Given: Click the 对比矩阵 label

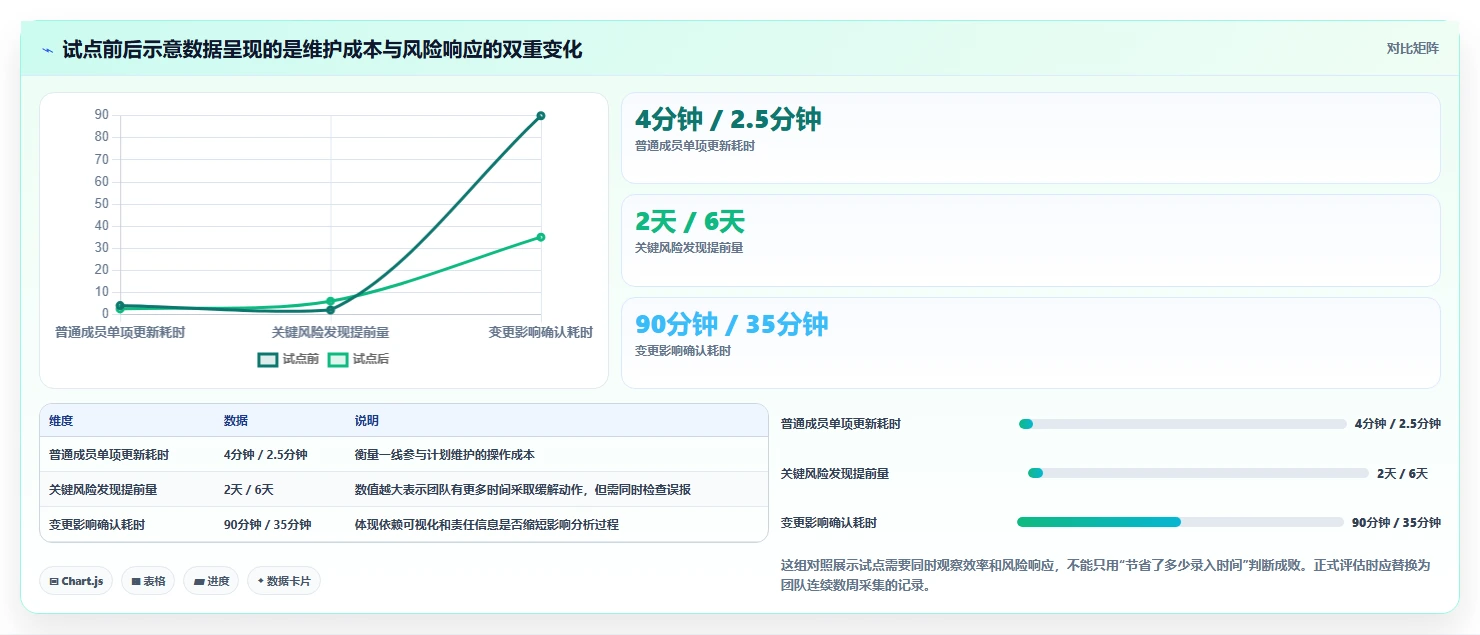Looking at the screenshot, I should click(1413, 48).
